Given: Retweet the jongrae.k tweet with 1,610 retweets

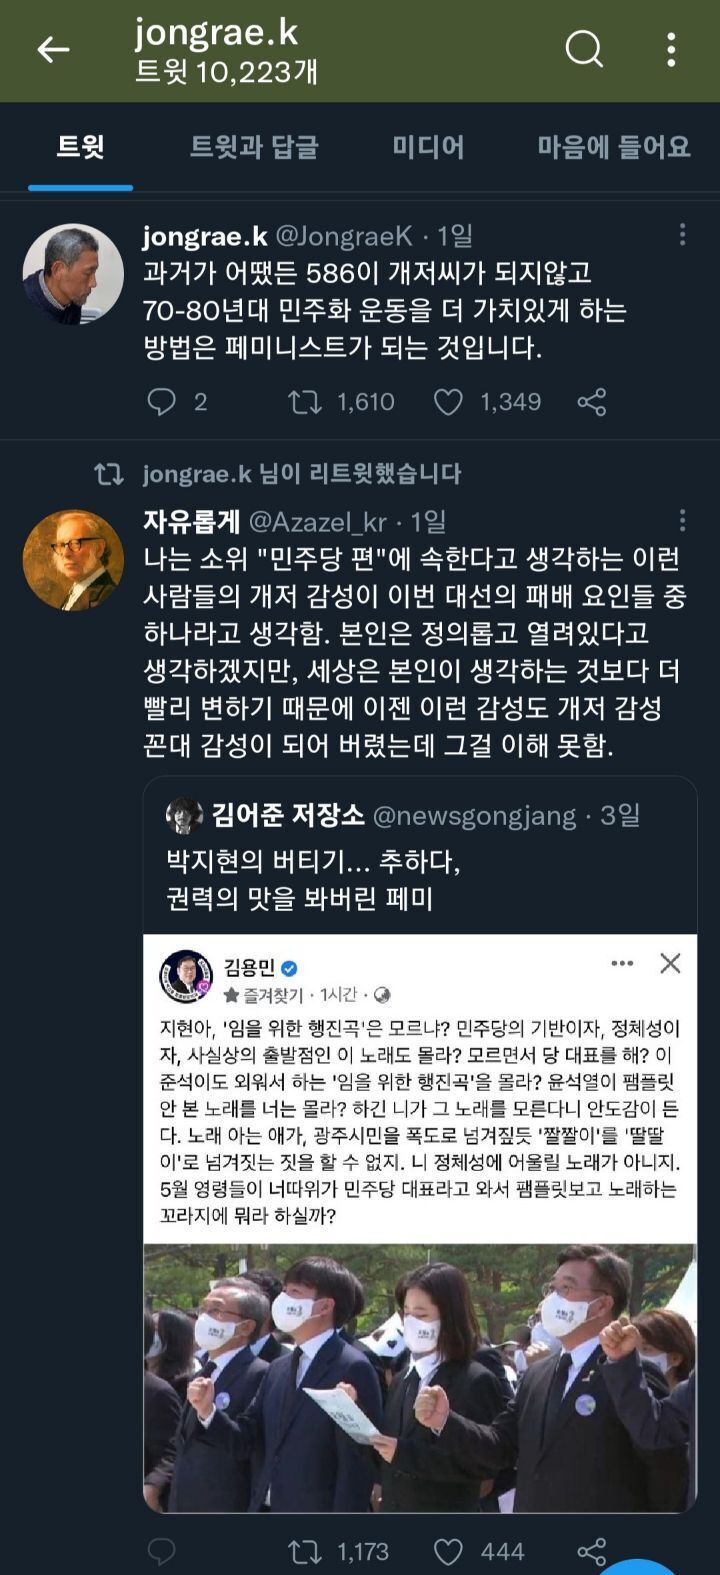Looking at the screenshot, I should 304,402.
